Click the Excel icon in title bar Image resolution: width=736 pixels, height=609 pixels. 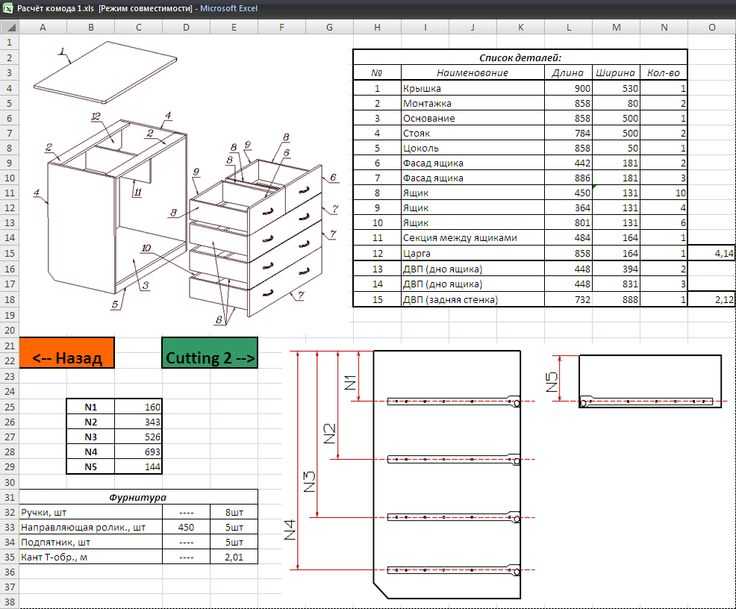[x=7, y=8]
